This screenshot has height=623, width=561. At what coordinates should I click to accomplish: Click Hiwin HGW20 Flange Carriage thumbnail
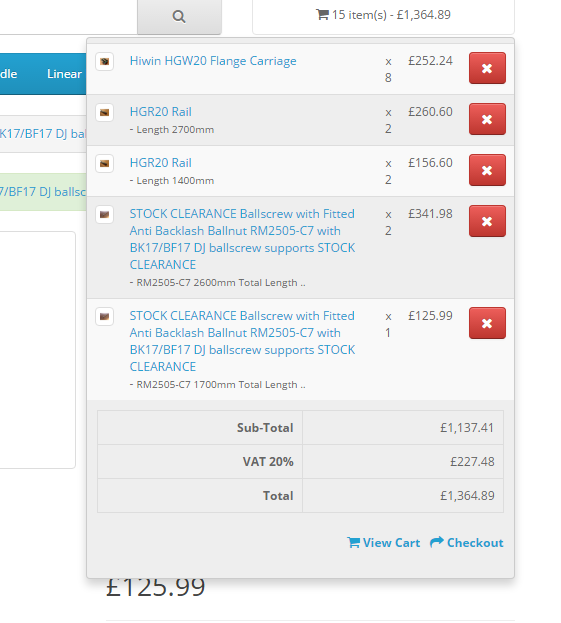tap(104, 62)
